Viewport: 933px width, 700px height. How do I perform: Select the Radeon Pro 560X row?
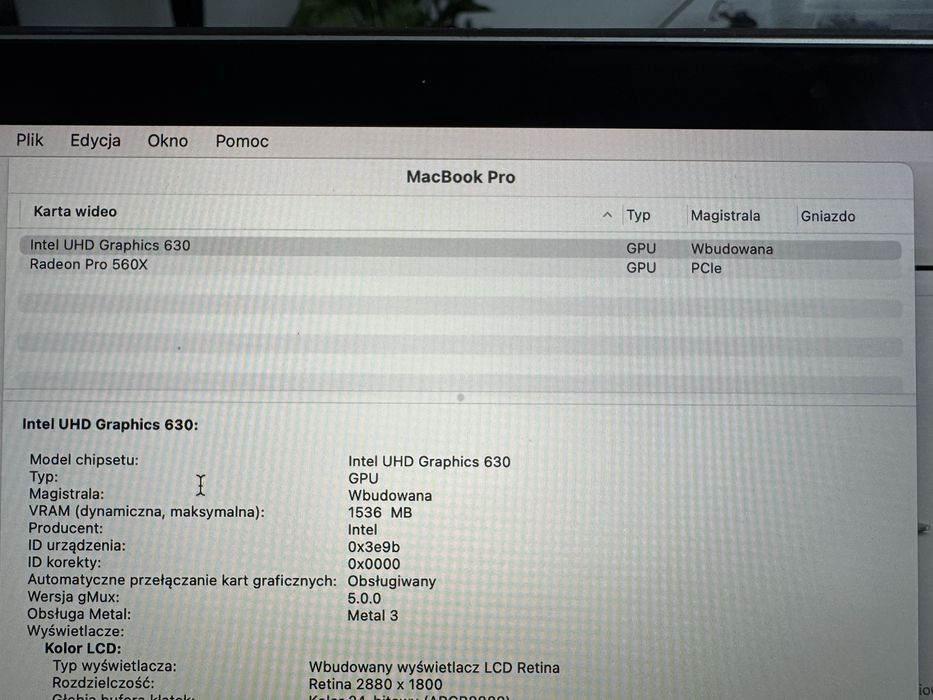[460, 266]
